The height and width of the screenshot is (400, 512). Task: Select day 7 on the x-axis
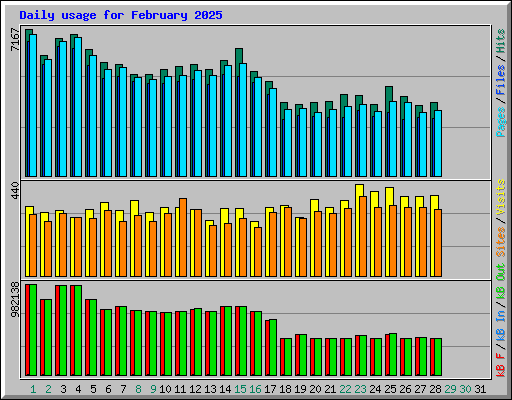123,389
